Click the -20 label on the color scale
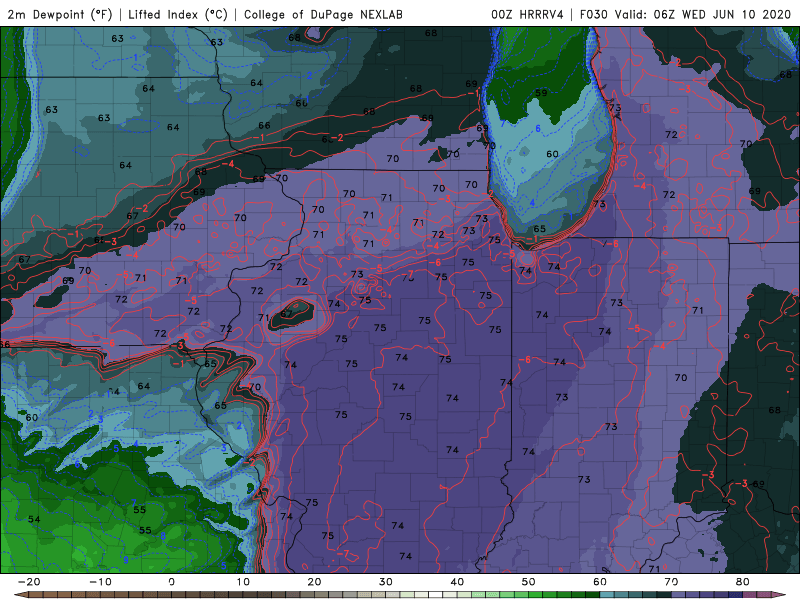This screenshot has height=600, width=800. 29,582
